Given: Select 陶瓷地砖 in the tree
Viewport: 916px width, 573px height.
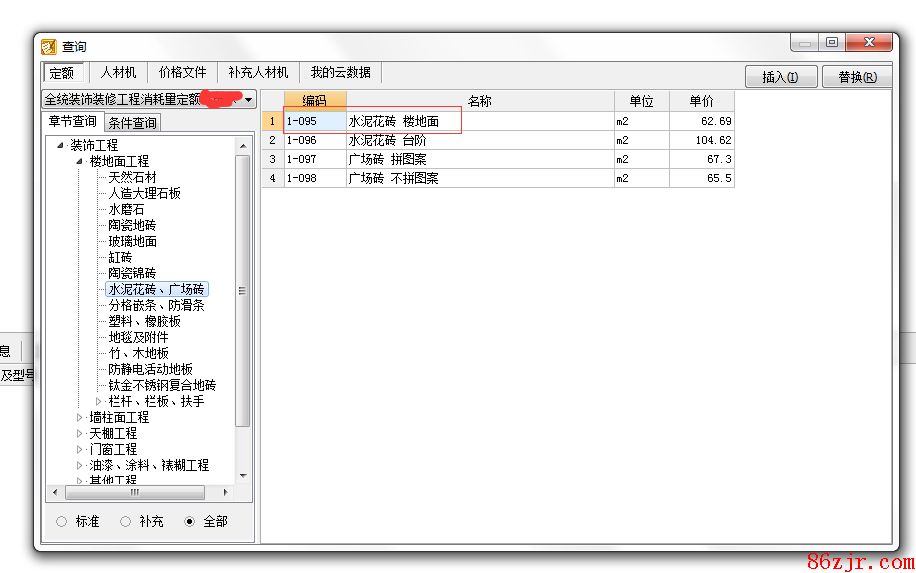Looking at the screenshot, I should coord(132,225).
